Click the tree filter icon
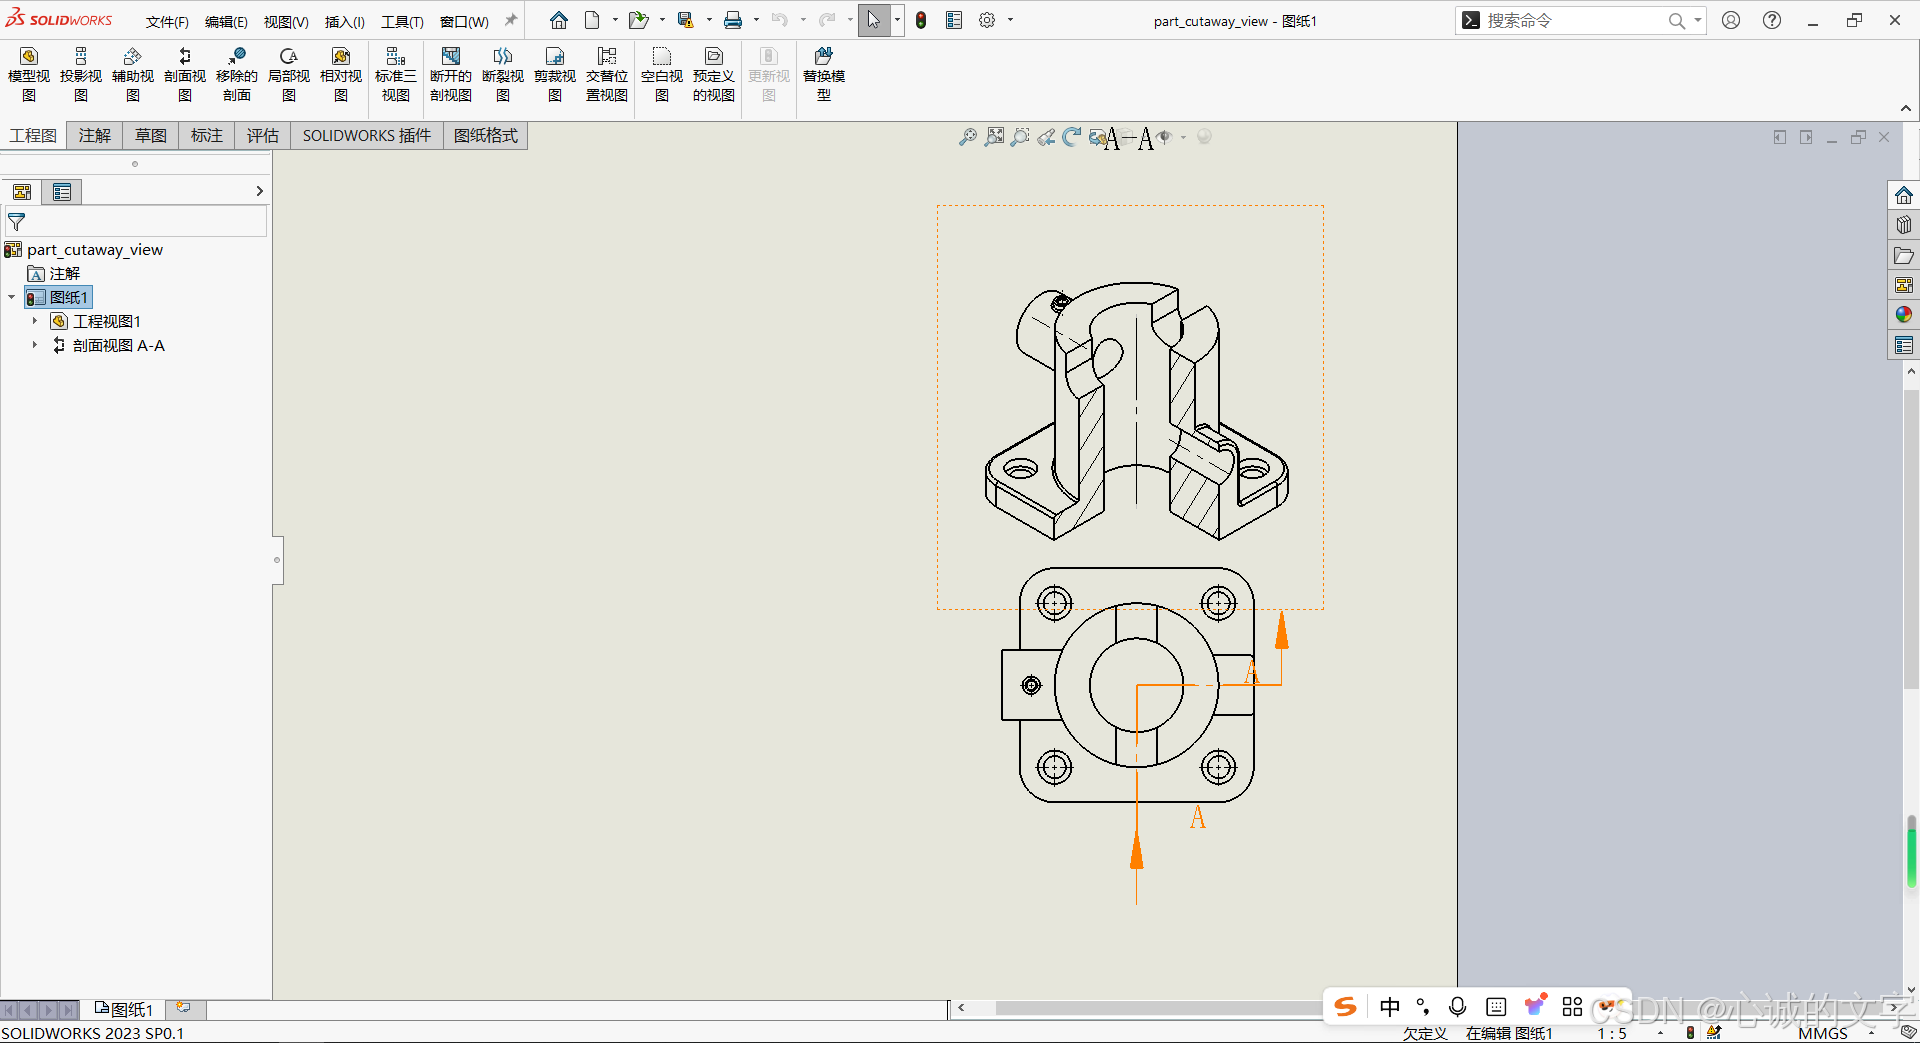The image size is (1920, 1043). (x=17, y=222)
